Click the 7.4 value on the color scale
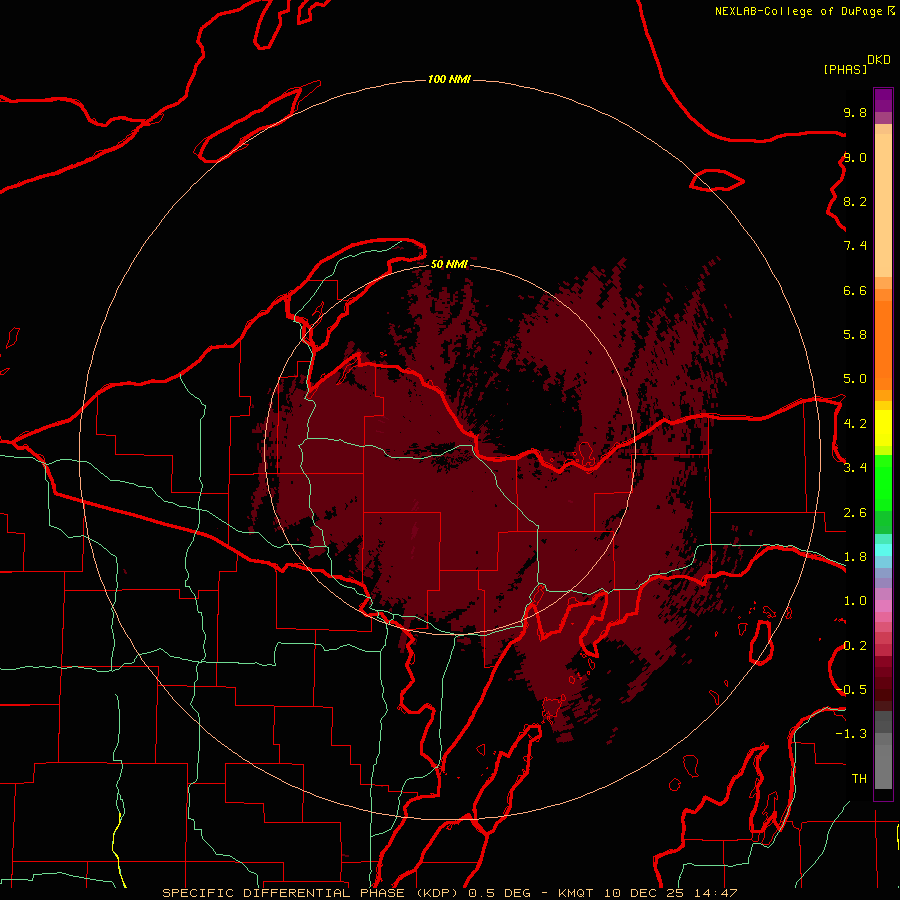Viewport: 900px width, 900px height. coord(855,246)
